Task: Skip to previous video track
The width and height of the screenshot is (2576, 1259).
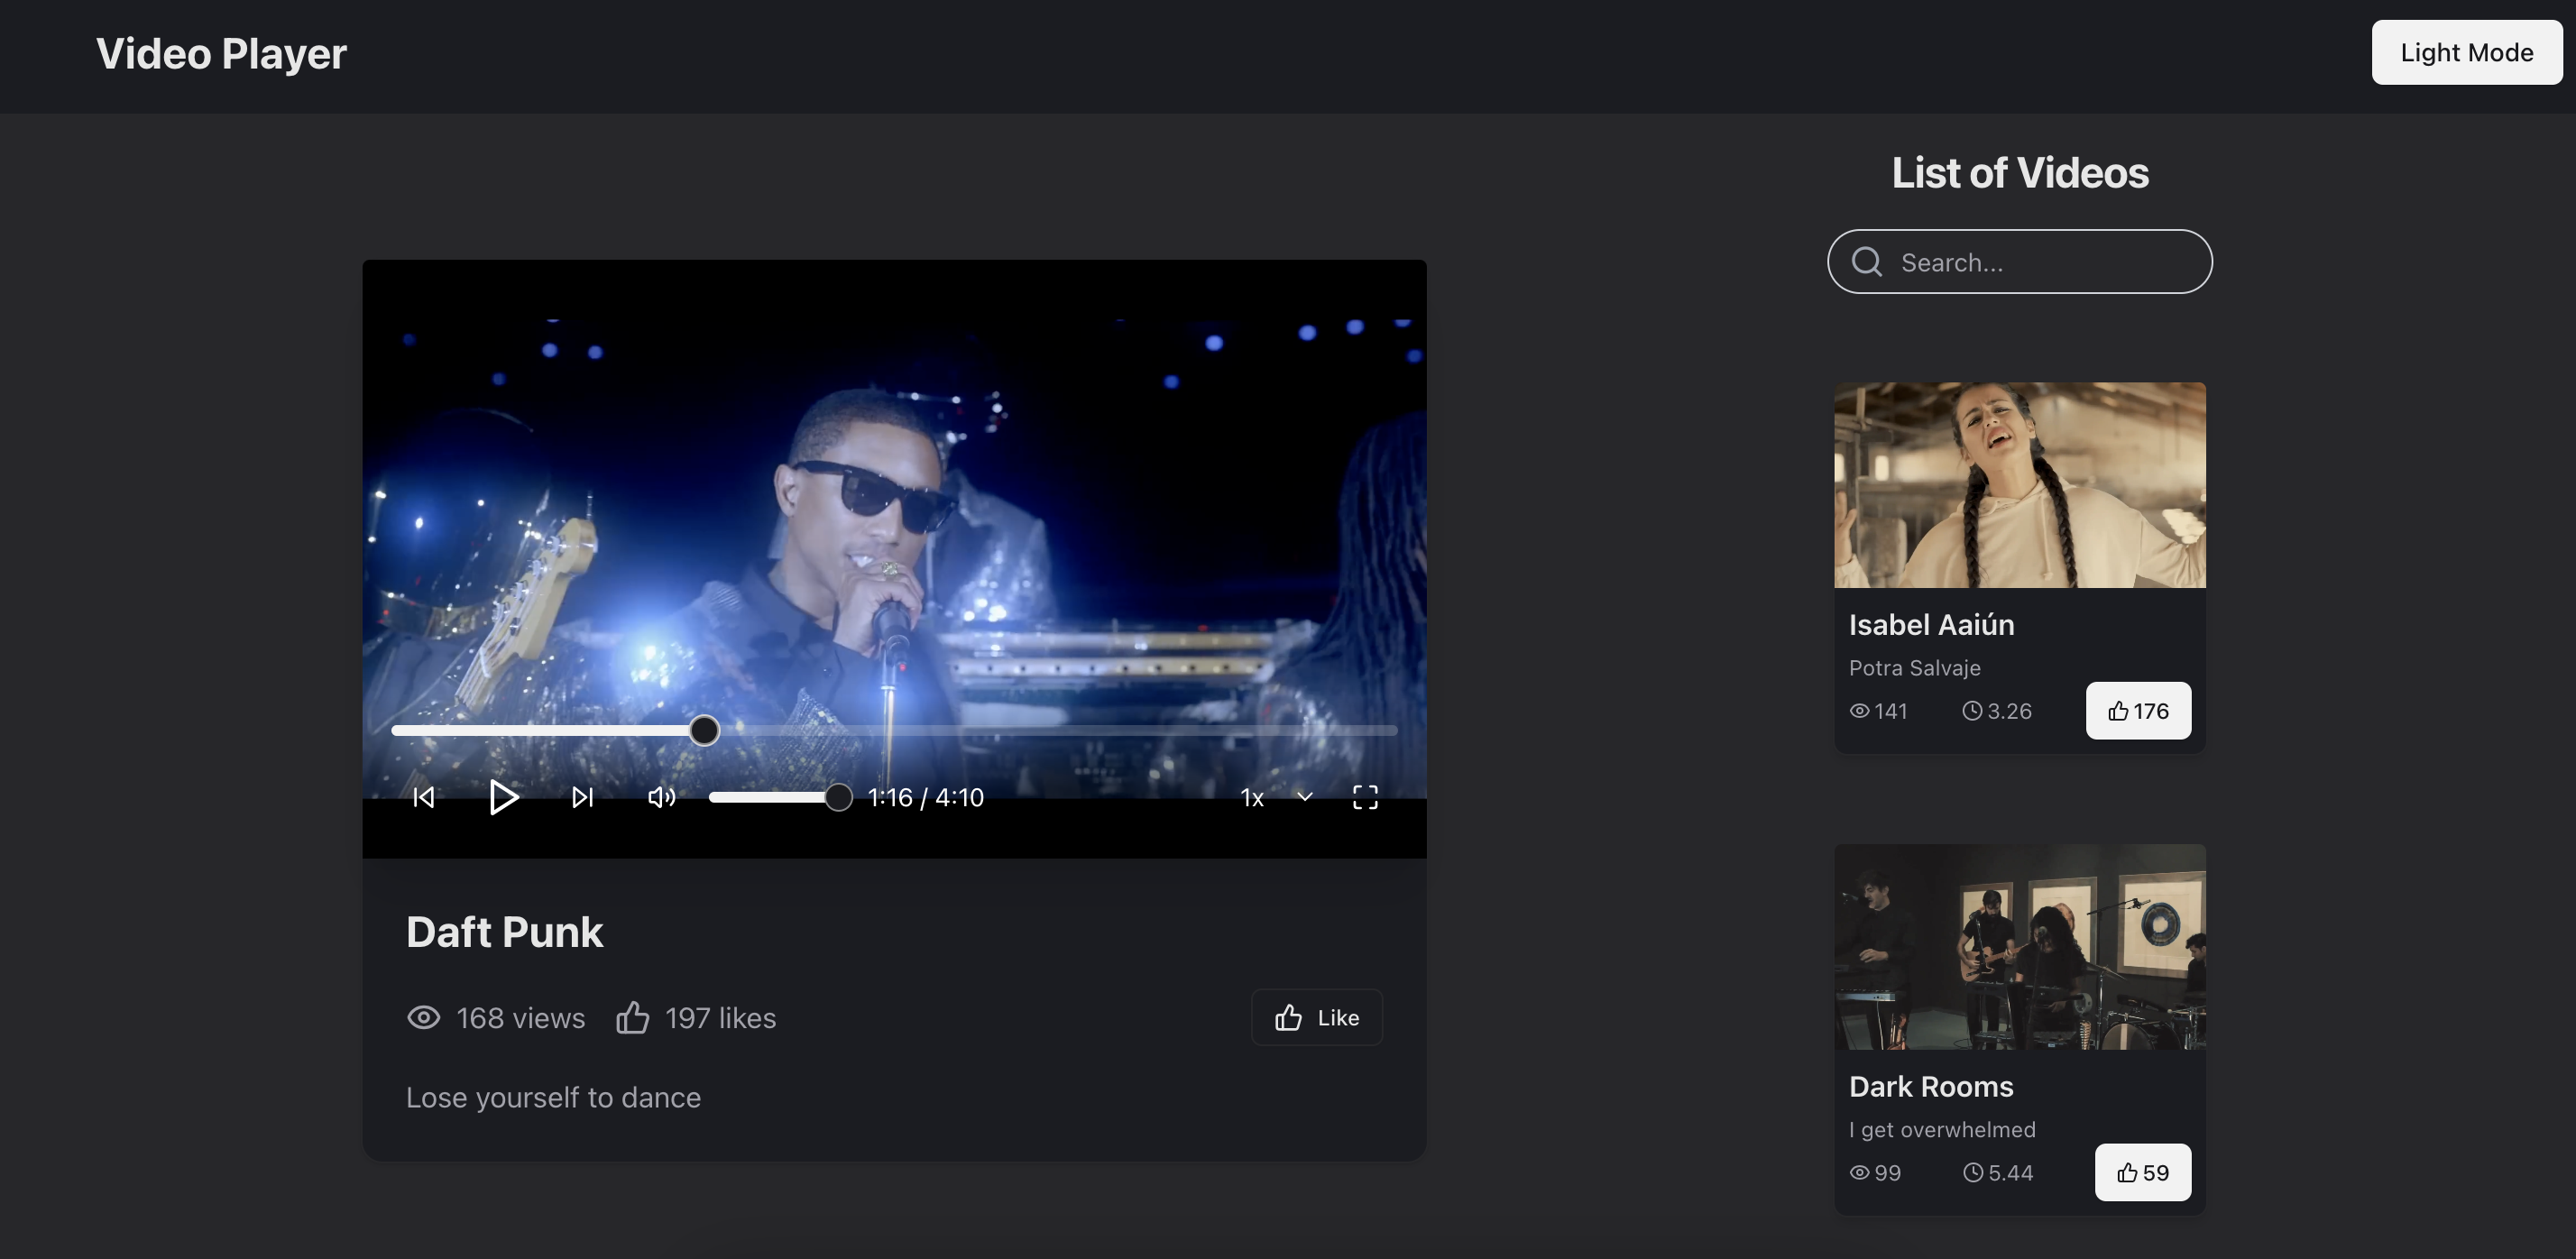Action: pos(424,797)
